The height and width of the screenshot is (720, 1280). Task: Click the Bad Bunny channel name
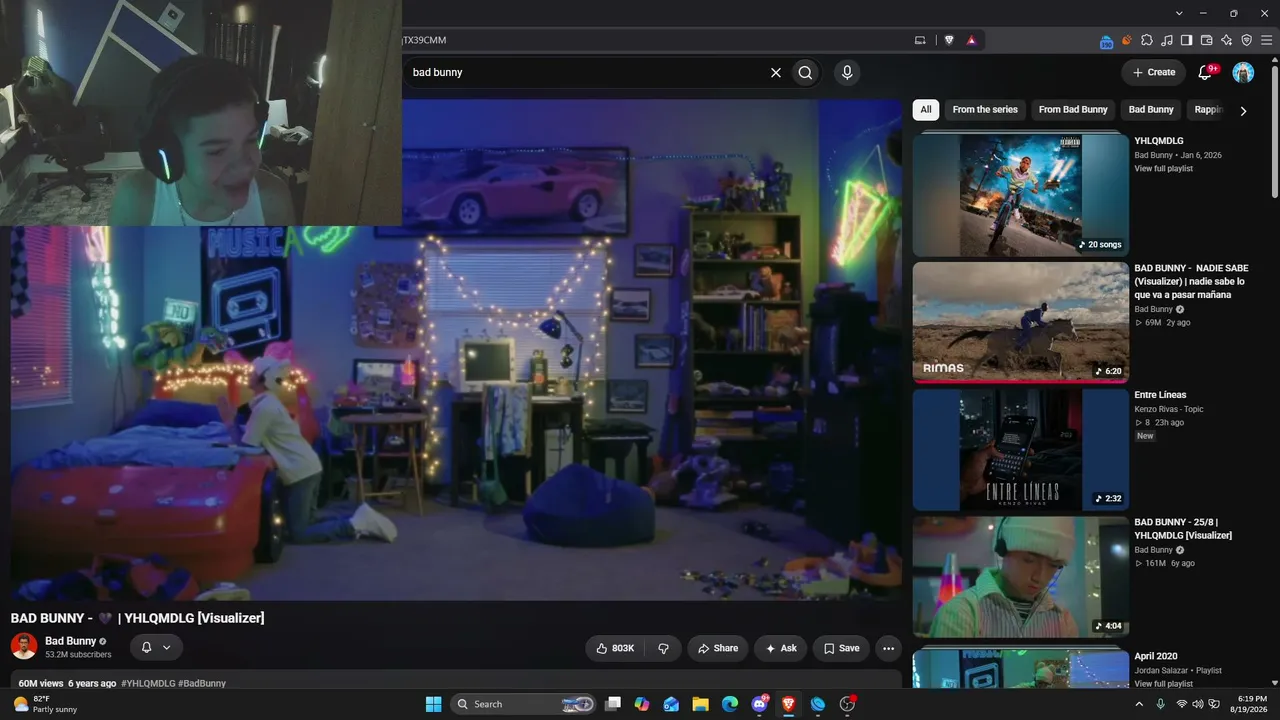tap(70, 641)
